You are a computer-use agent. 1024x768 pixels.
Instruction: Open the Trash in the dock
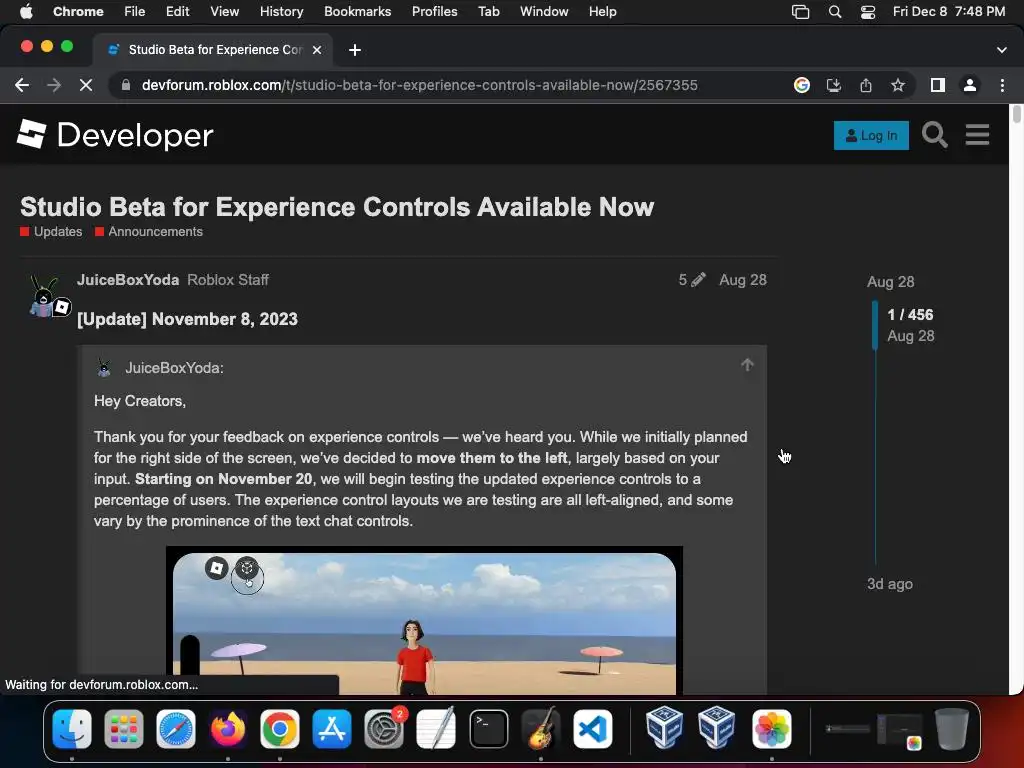point(952,729)
